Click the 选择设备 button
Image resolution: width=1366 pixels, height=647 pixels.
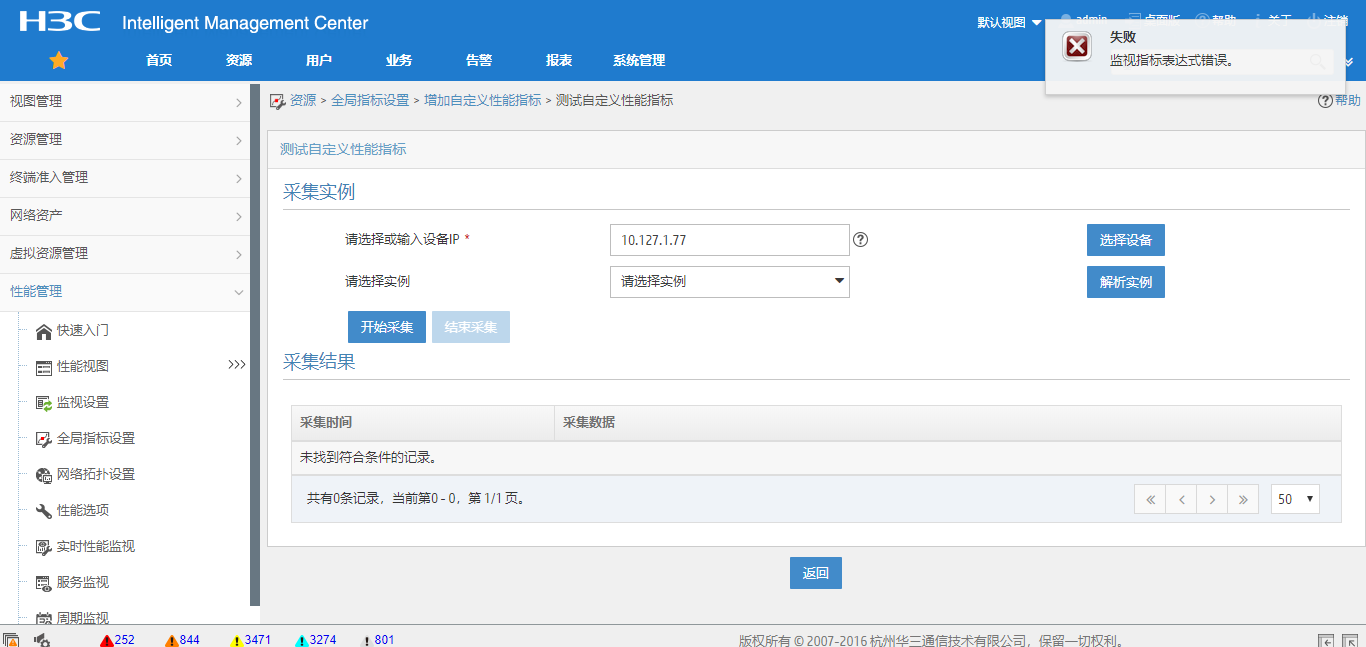(x=1125, y=240)
